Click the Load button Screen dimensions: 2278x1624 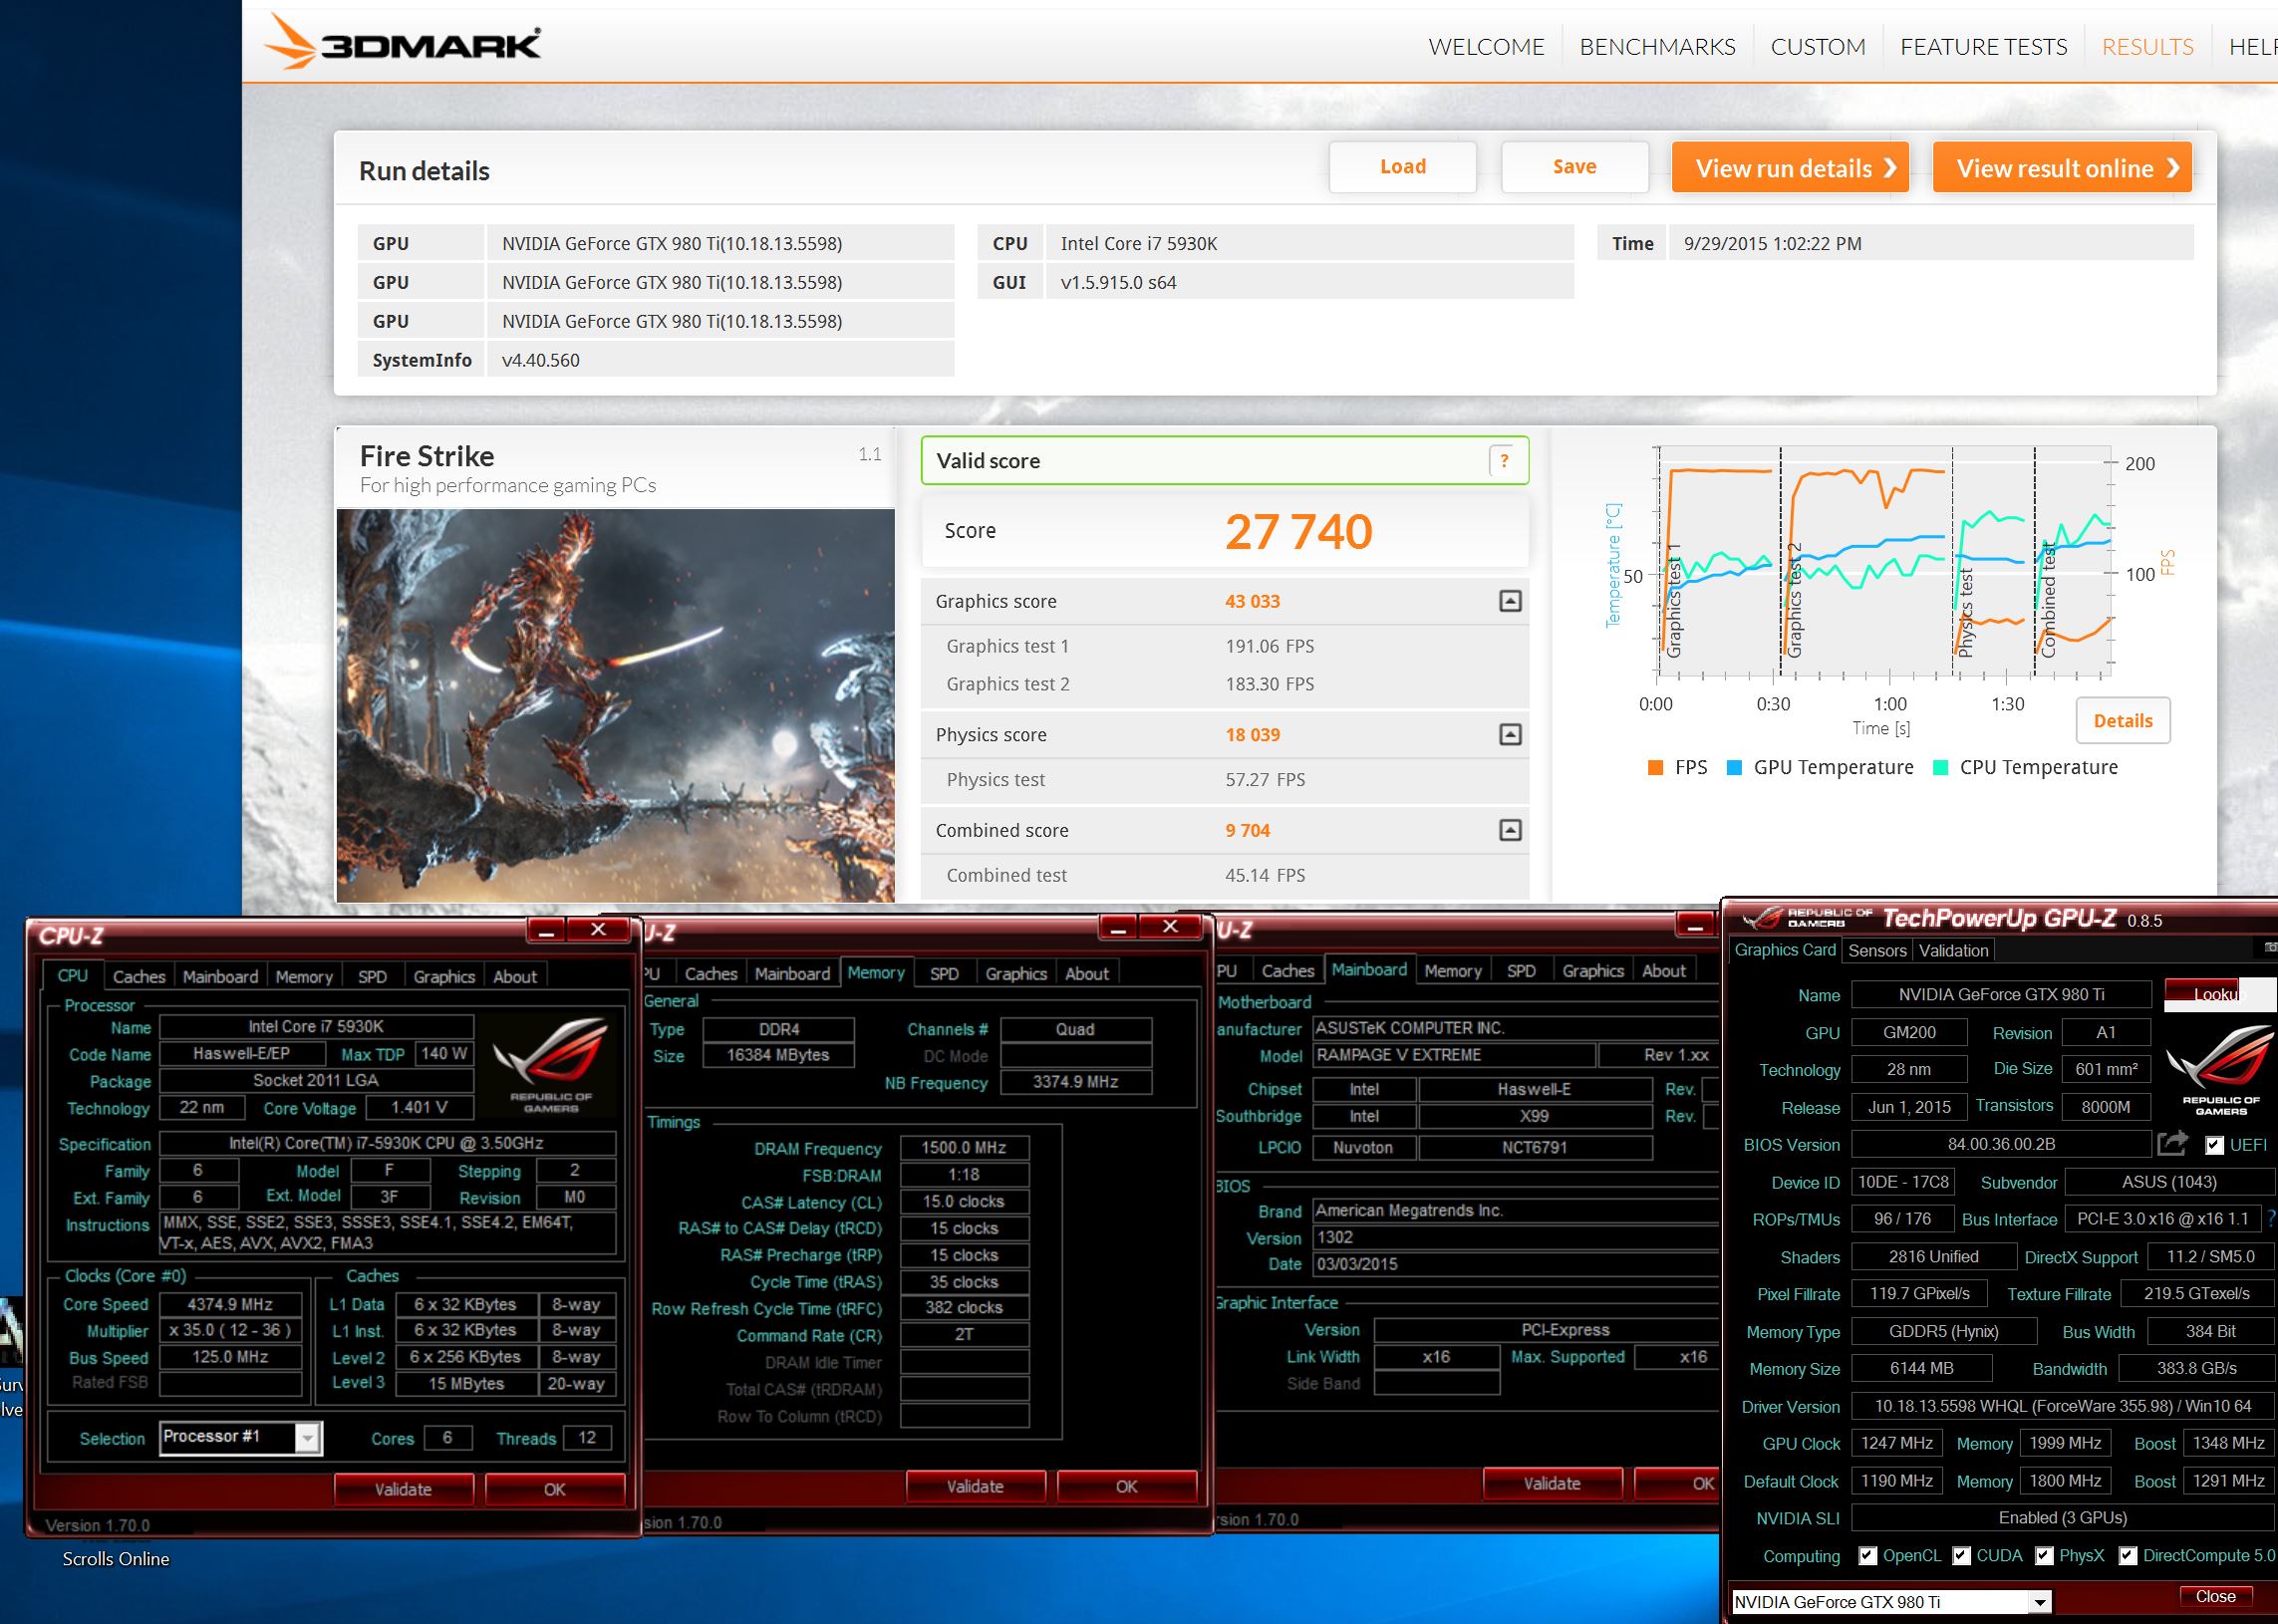coord(1402,167)
